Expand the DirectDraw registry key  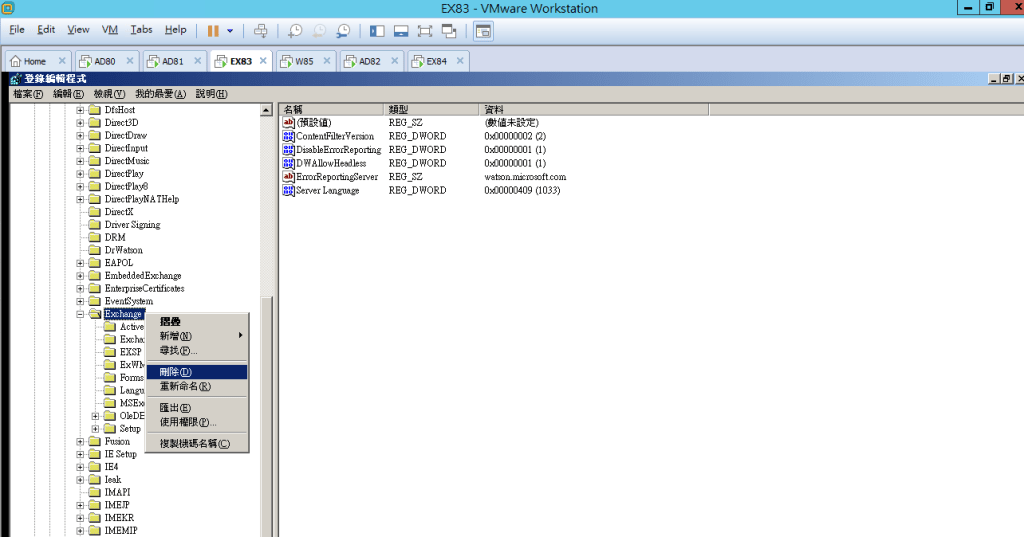[81, 136]
